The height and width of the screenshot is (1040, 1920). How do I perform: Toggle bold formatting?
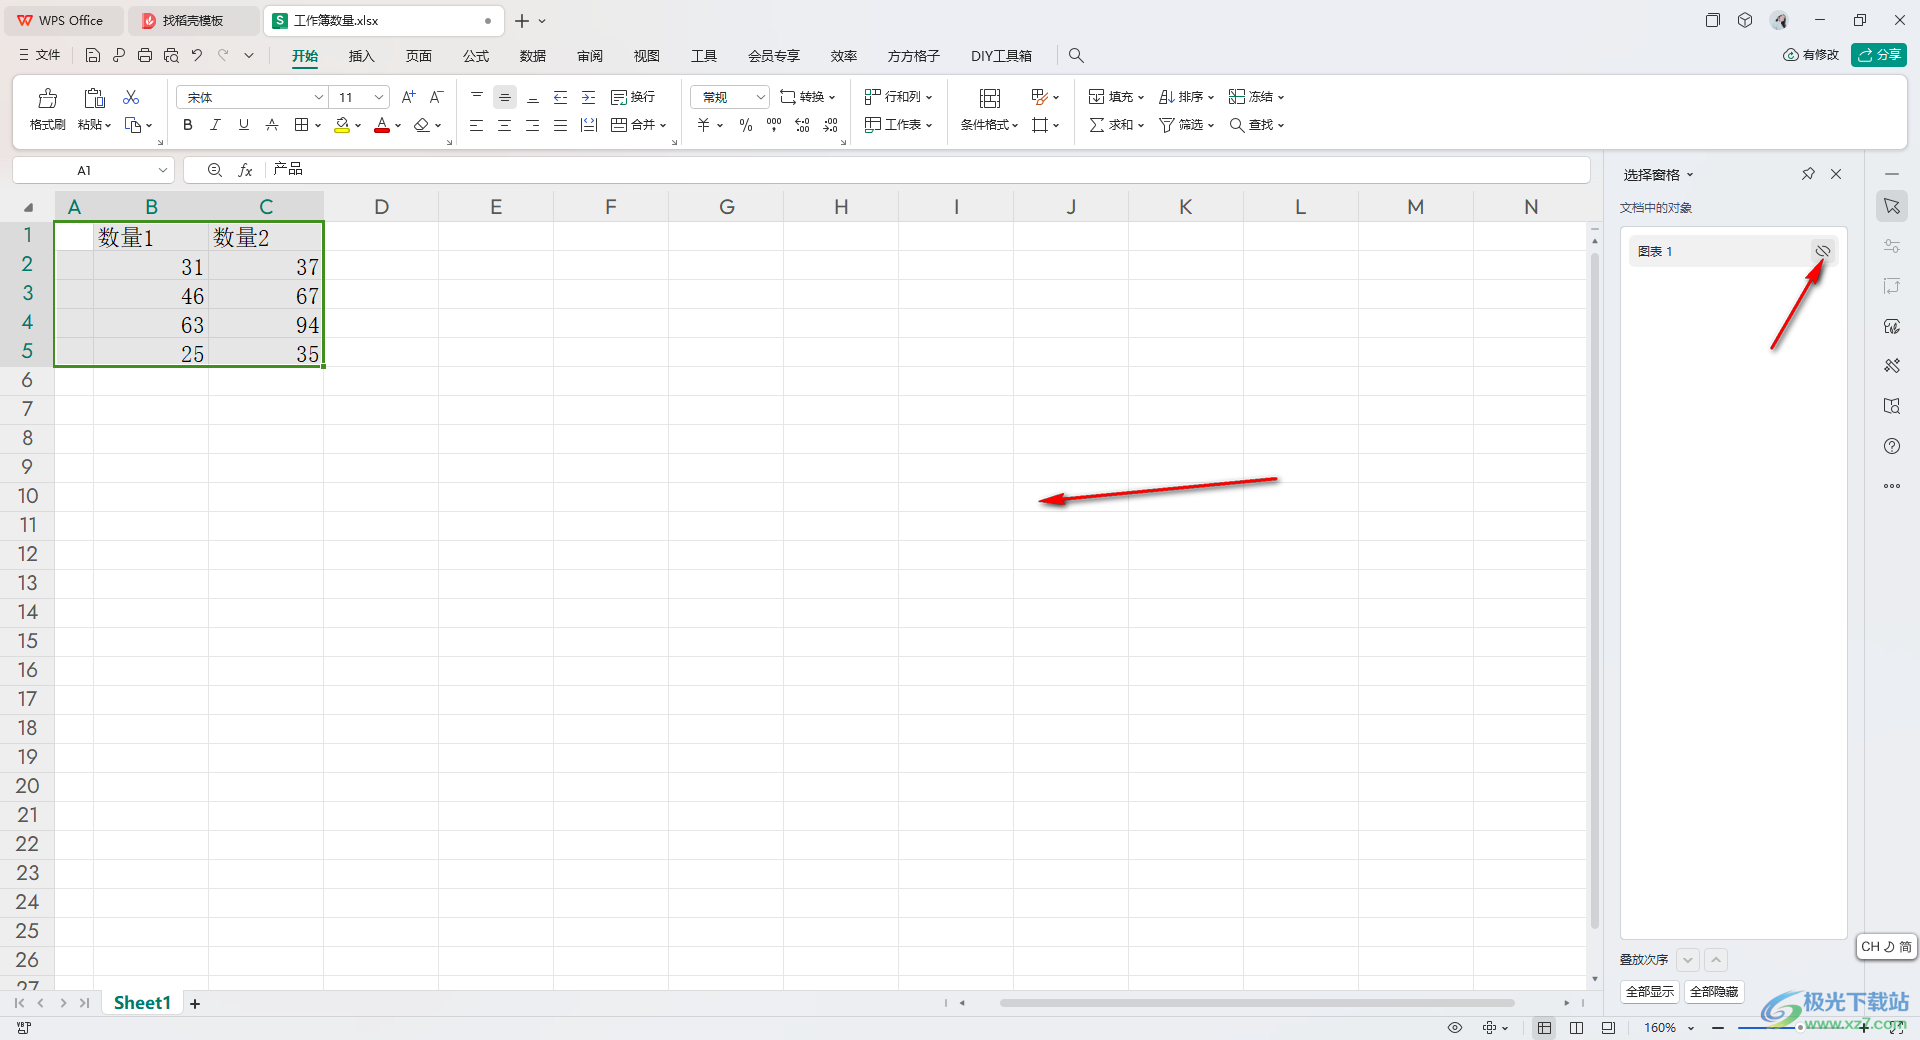(x=188, y=125)
